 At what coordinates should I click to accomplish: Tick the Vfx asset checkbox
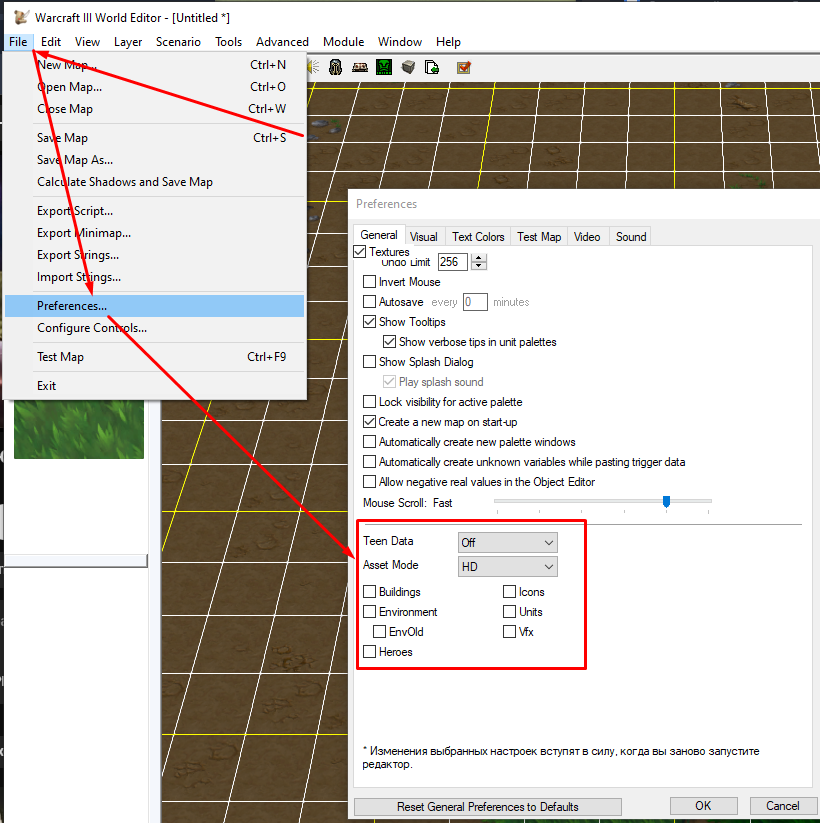point(509,632)
